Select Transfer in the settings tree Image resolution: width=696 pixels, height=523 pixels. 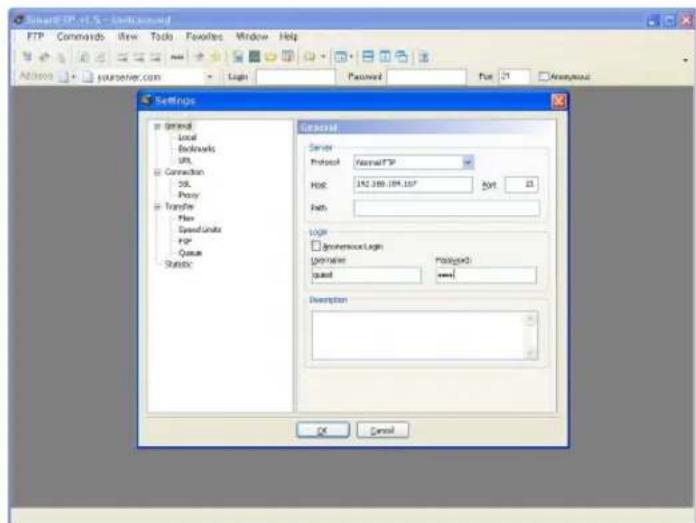(x=179, y=206)
